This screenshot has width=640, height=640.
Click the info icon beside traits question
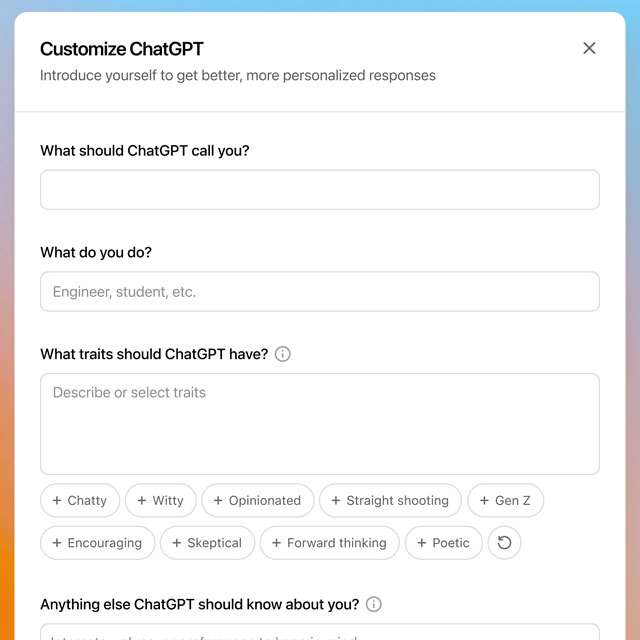(283, 354)
